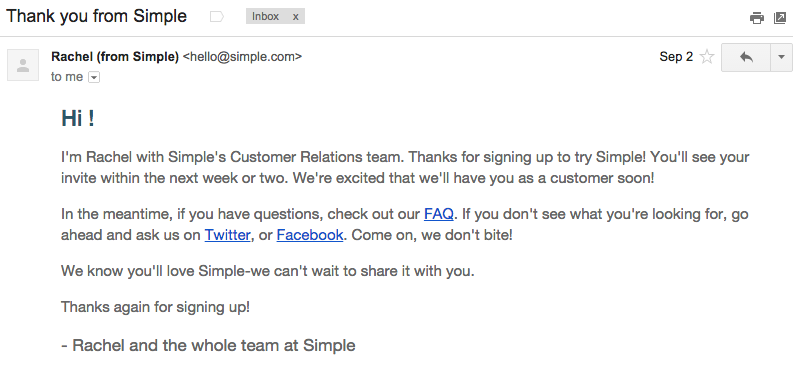Image resolution: width=801 pixels, height=368 pixels.
Task: Open the sender's profile avatar
Action: pyautogui.click(x=23, y=65)
